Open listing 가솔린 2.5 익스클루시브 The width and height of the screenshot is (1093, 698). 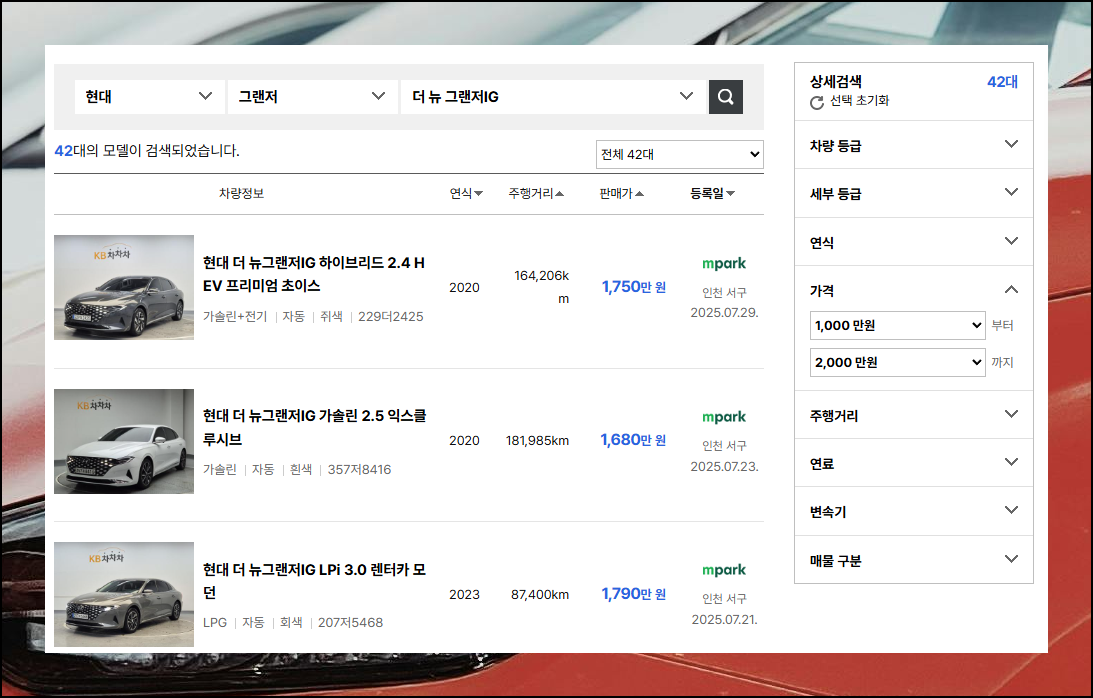point(314,427)
